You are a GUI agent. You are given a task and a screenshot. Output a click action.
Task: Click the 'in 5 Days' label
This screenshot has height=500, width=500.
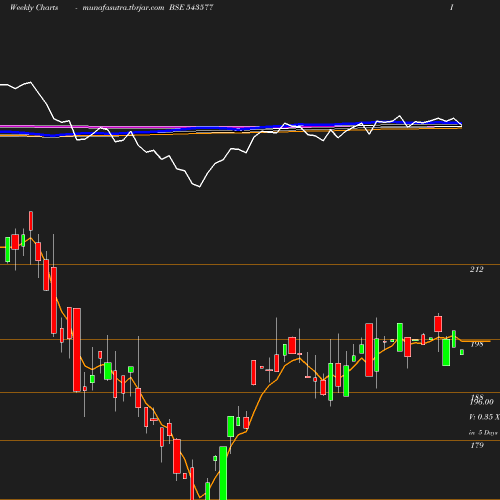tap(483, 433)
